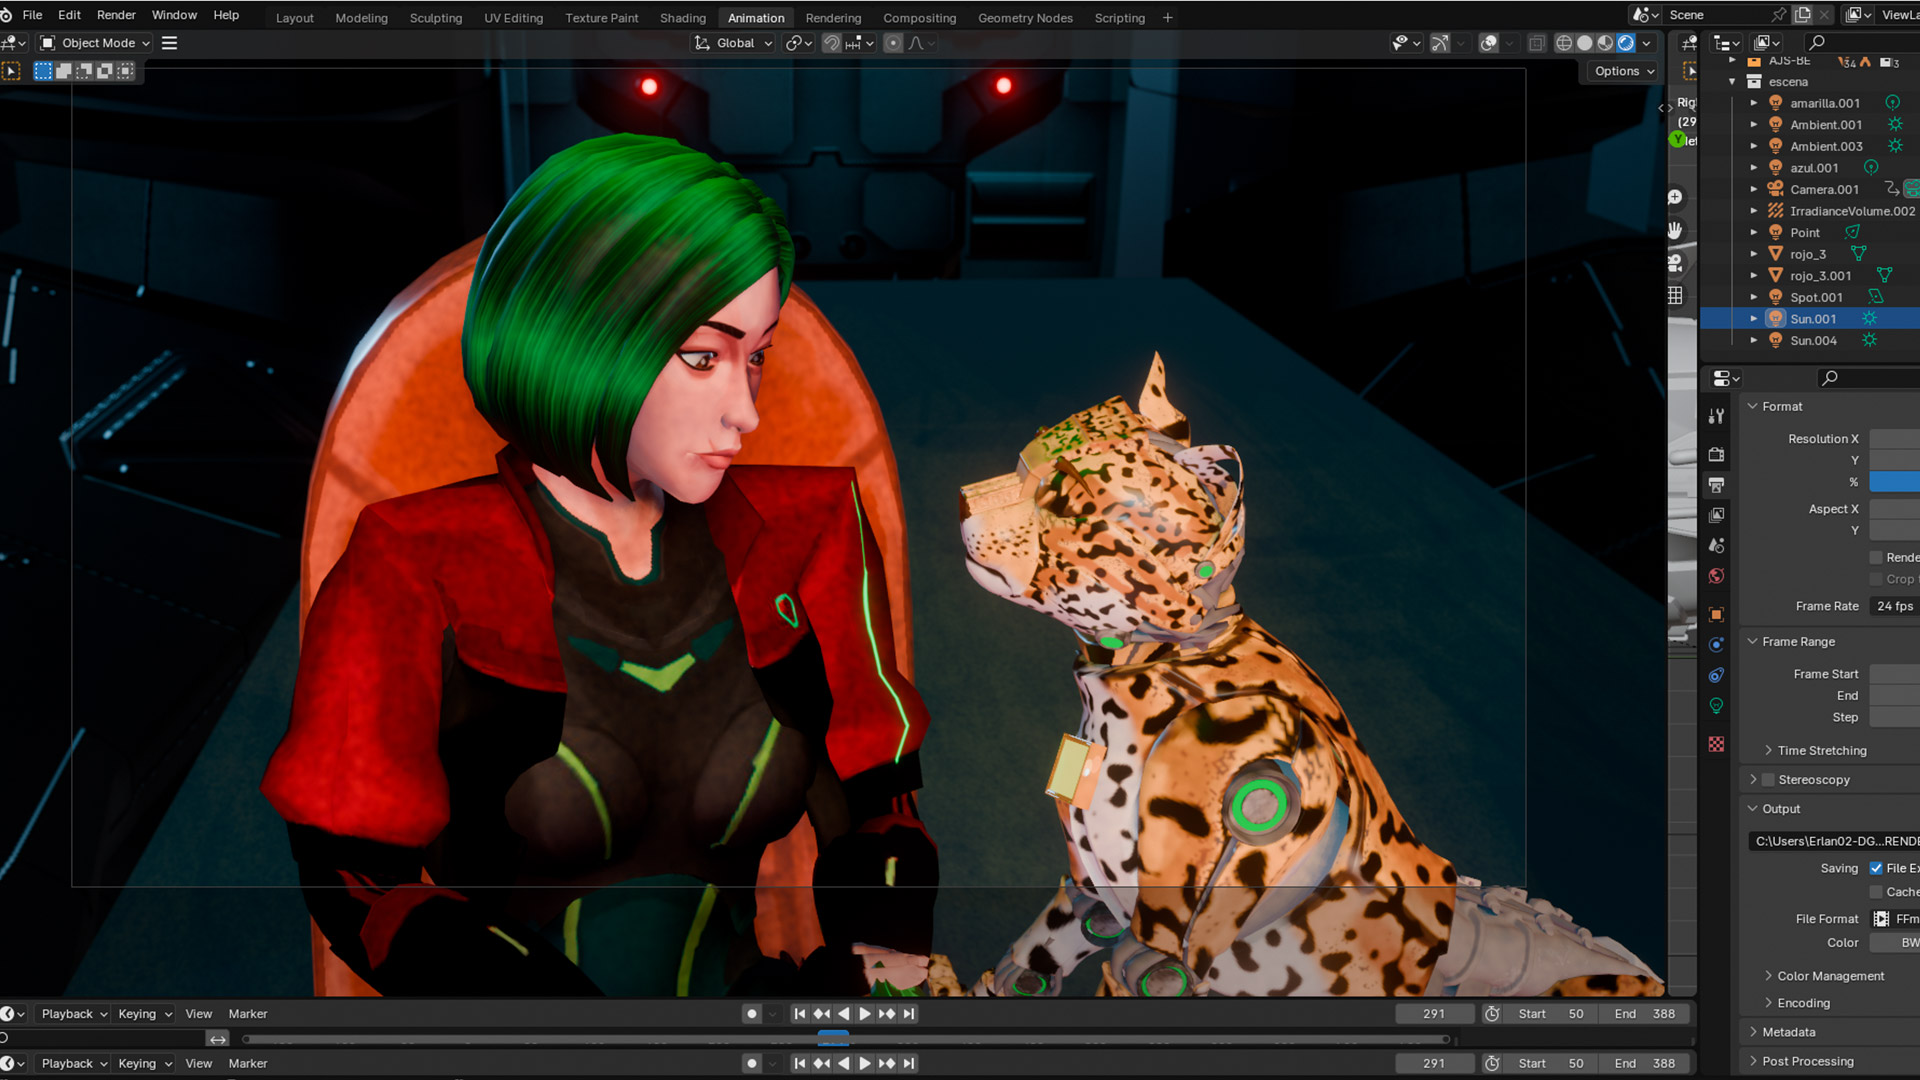Adjust the resolution percentage slider

pyautogui.click(x=1895, y=482)
